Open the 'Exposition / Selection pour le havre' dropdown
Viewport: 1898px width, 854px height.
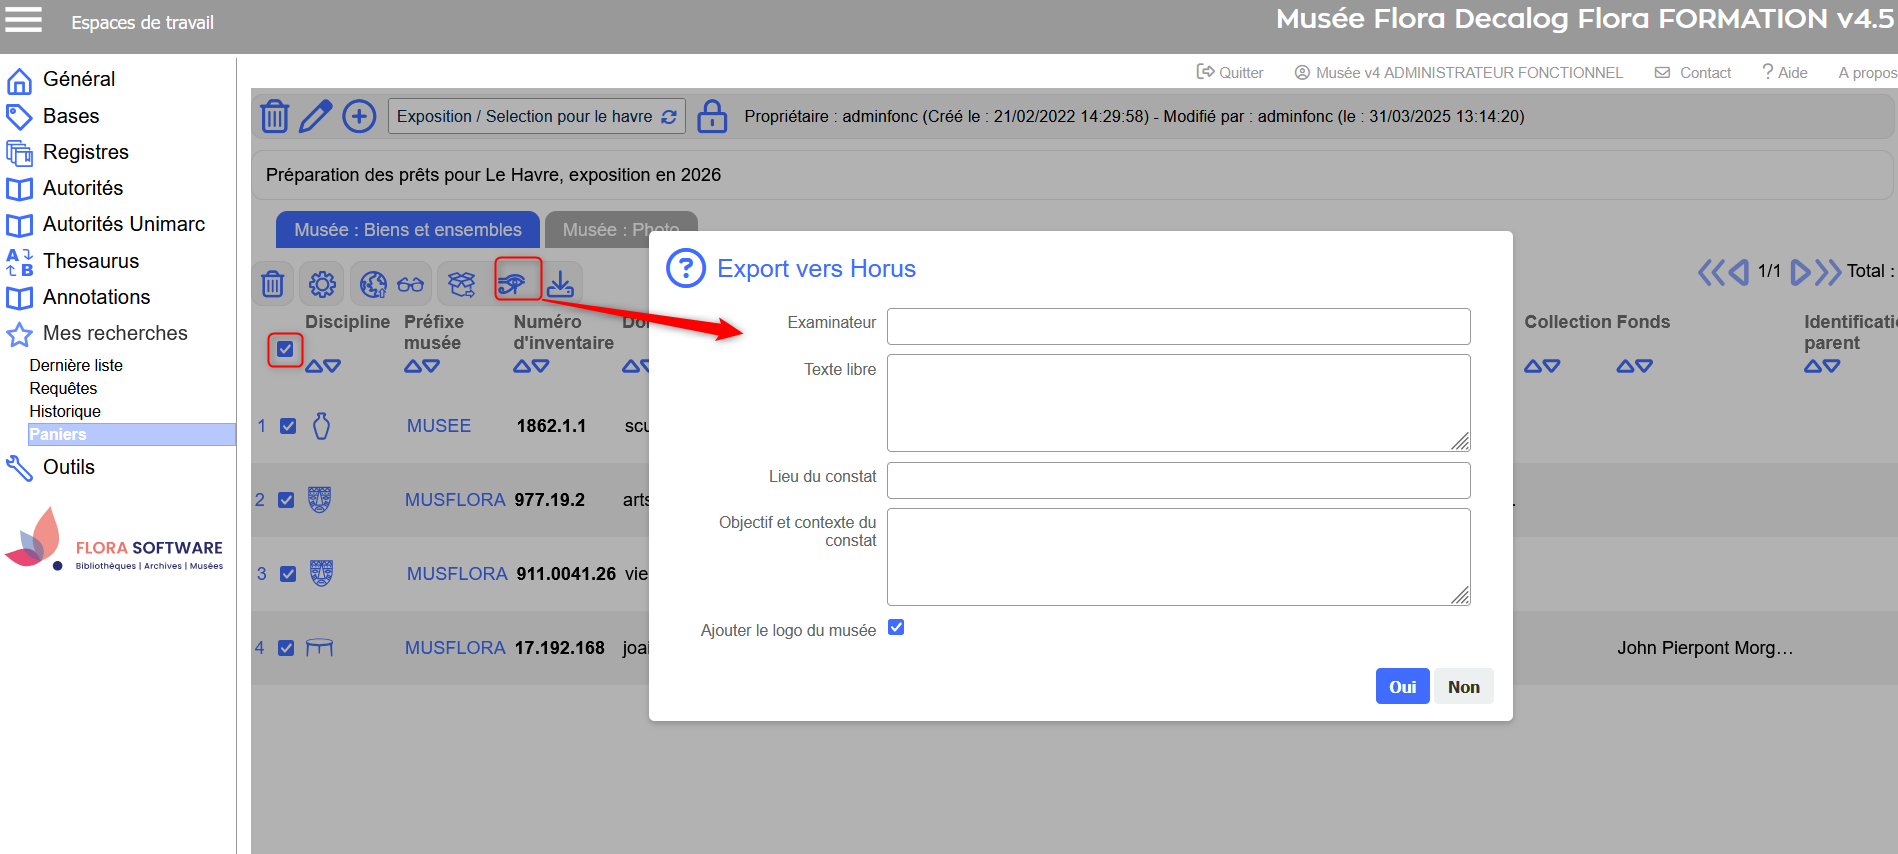tap(536, 116)
